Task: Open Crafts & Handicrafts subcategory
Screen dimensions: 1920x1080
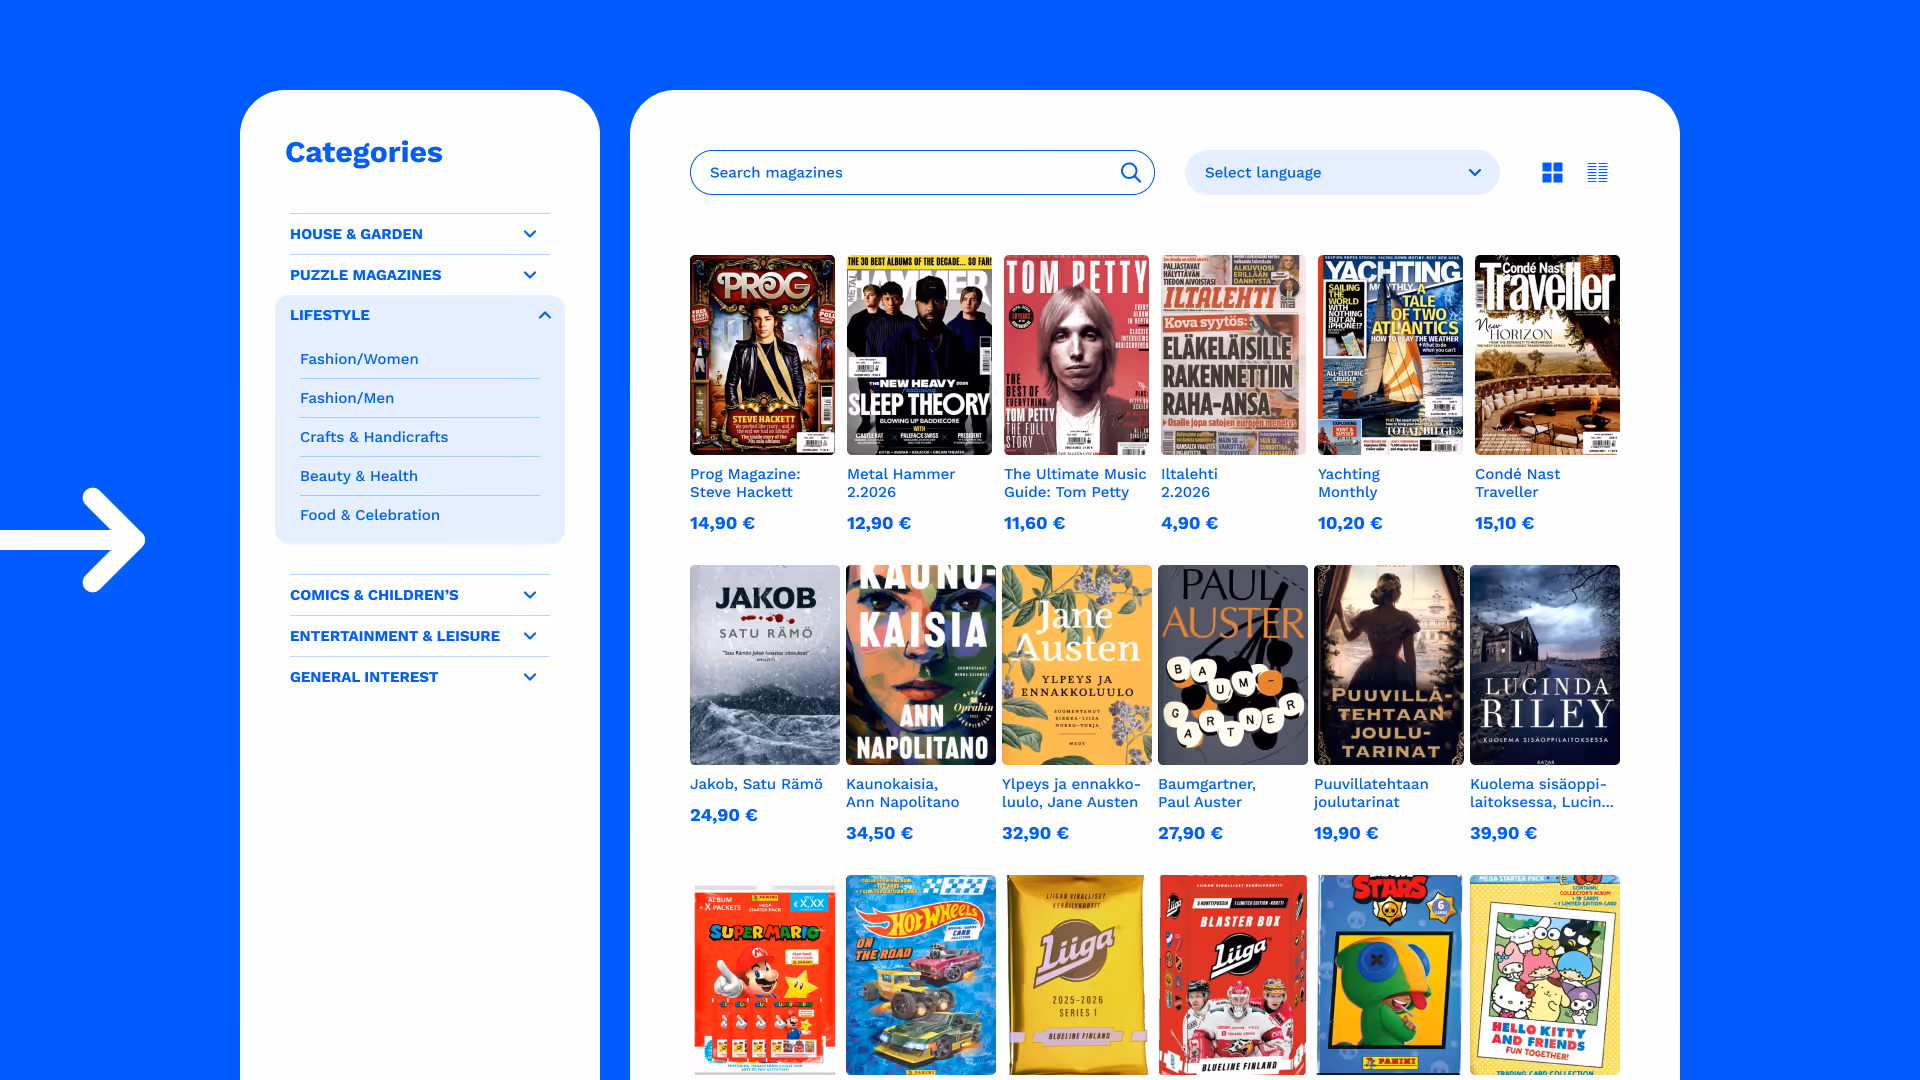Action: (x=374, y=437)
